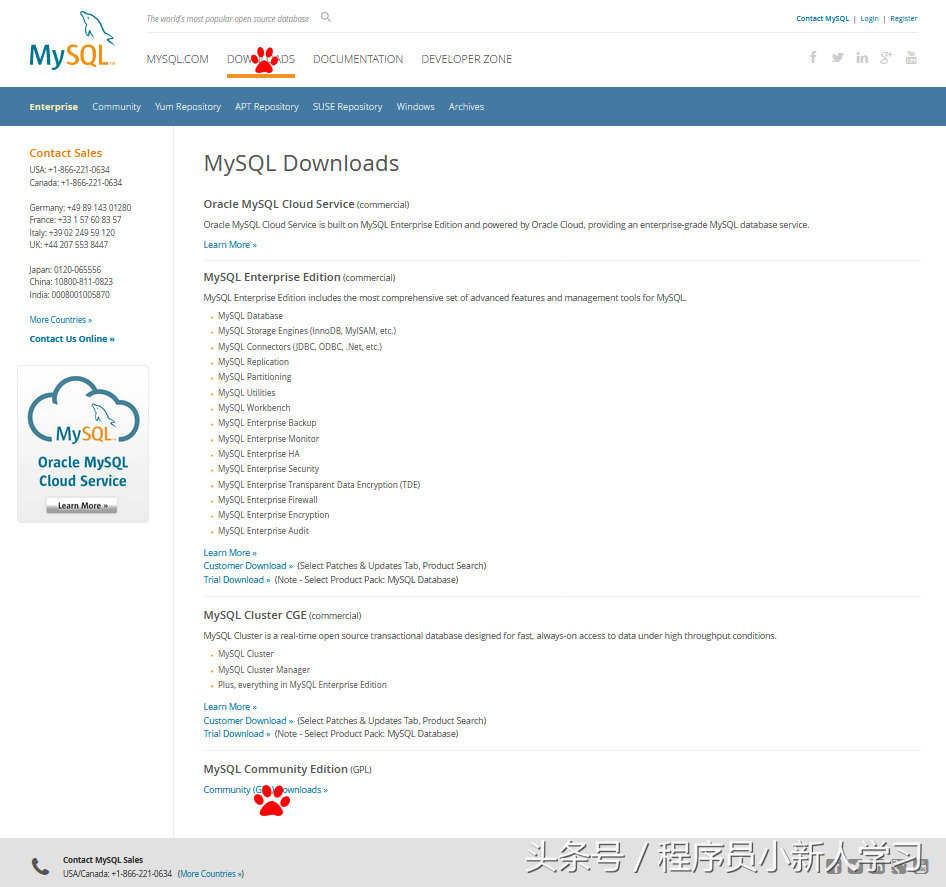
Task: Click the YouTube icon in the header
Action: 911,57
